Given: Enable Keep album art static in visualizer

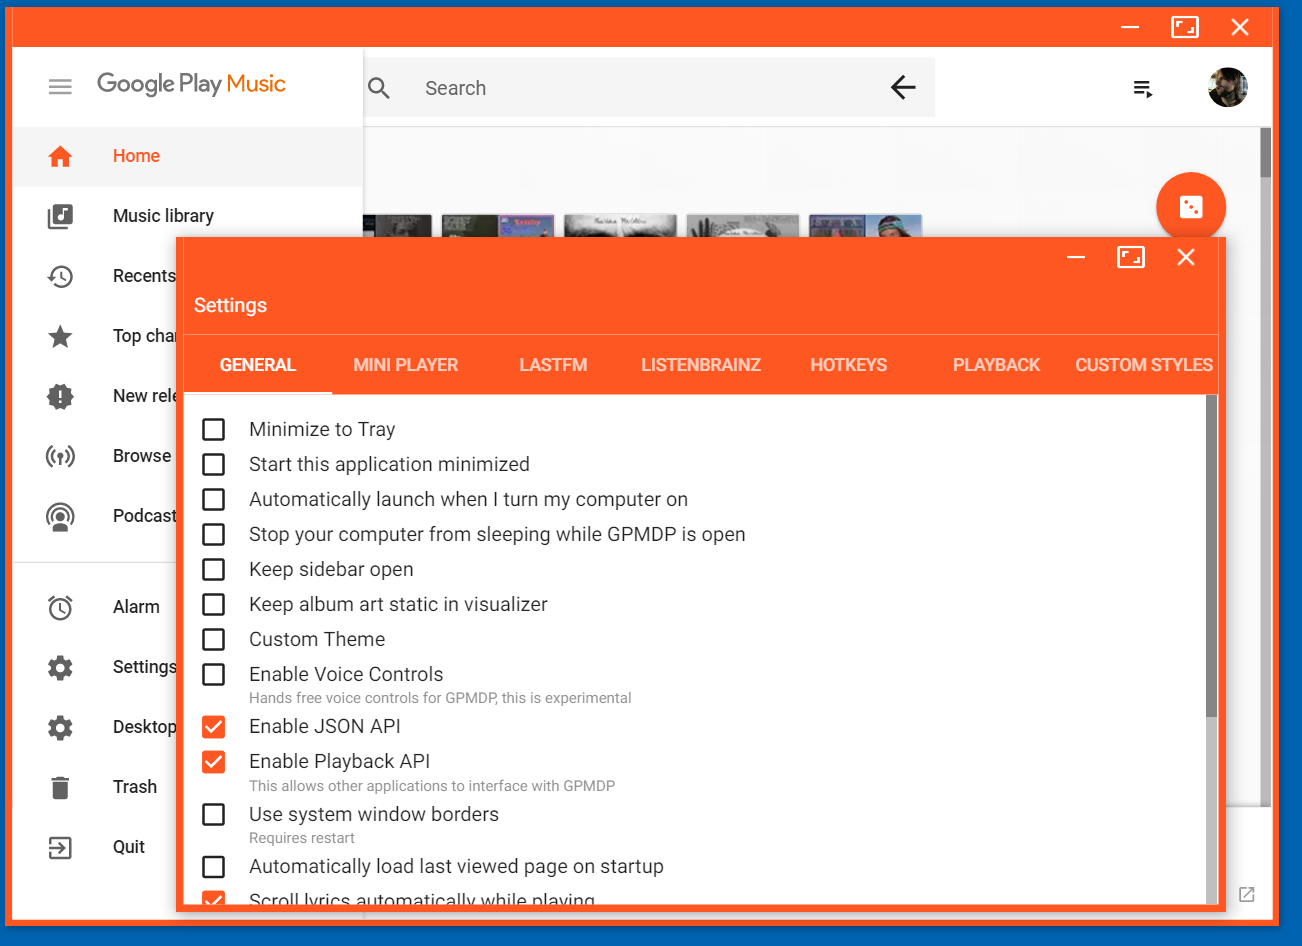Looking at the screenshot, I should [214, 604].
